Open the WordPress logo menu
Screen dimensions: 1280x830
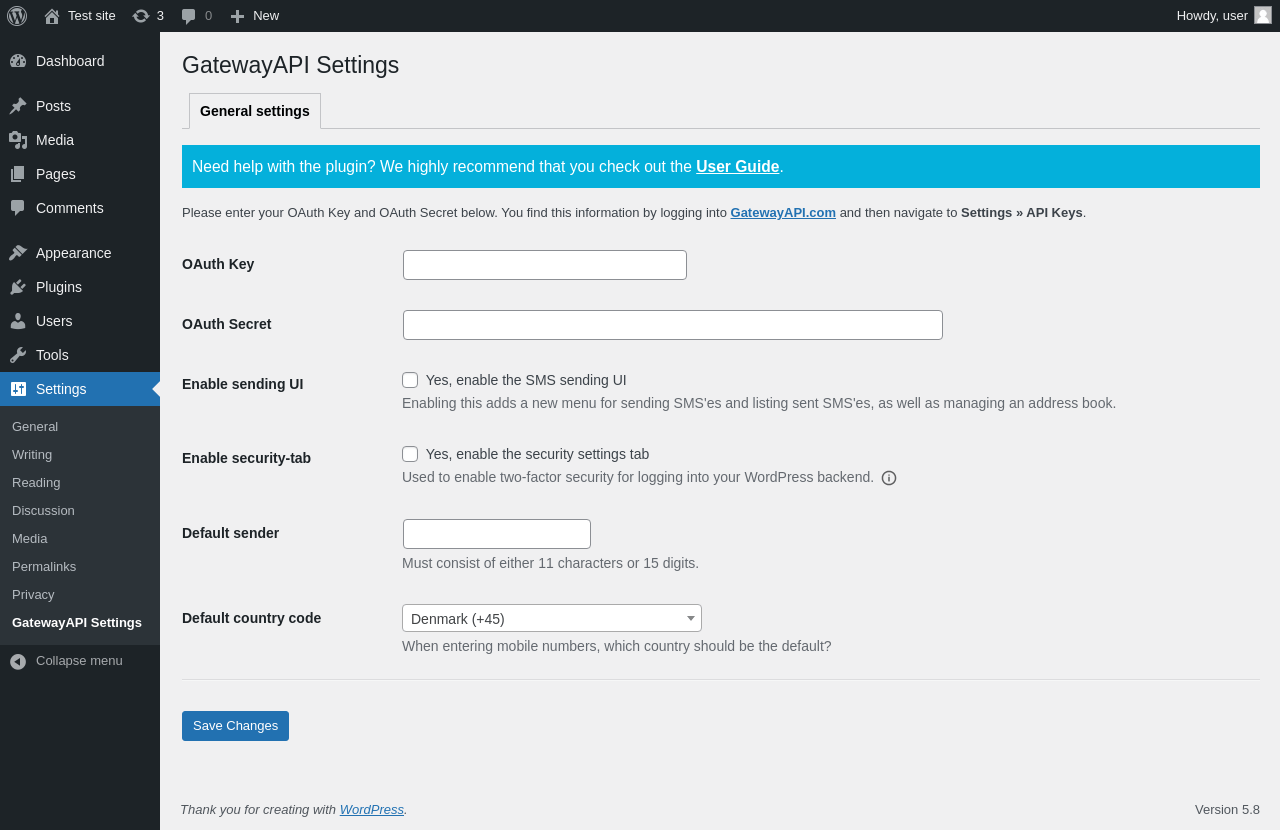pyautogui.click(x=17, y=16)
